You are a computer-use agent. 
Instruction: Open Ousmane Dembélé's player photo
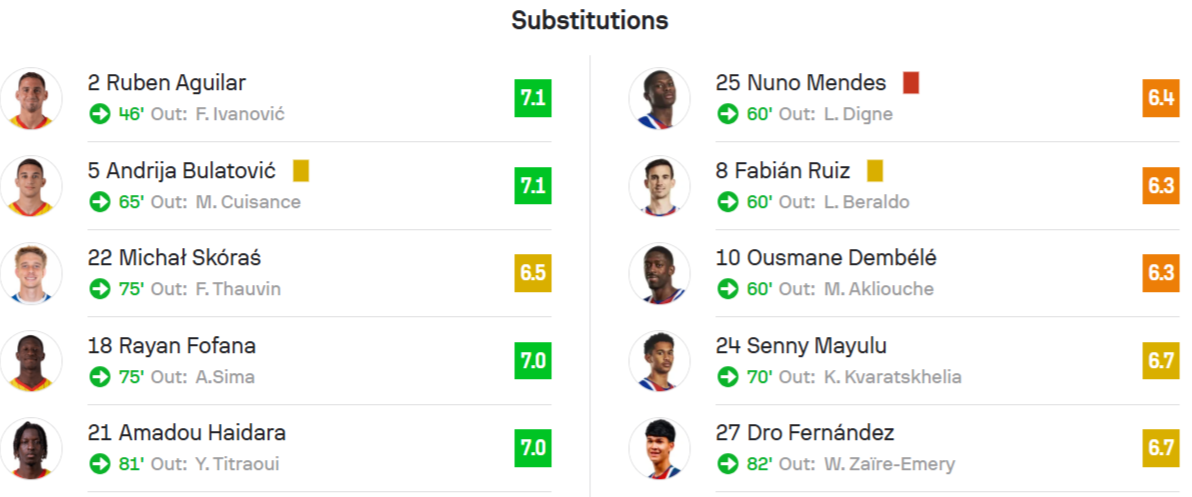point(660,273)
